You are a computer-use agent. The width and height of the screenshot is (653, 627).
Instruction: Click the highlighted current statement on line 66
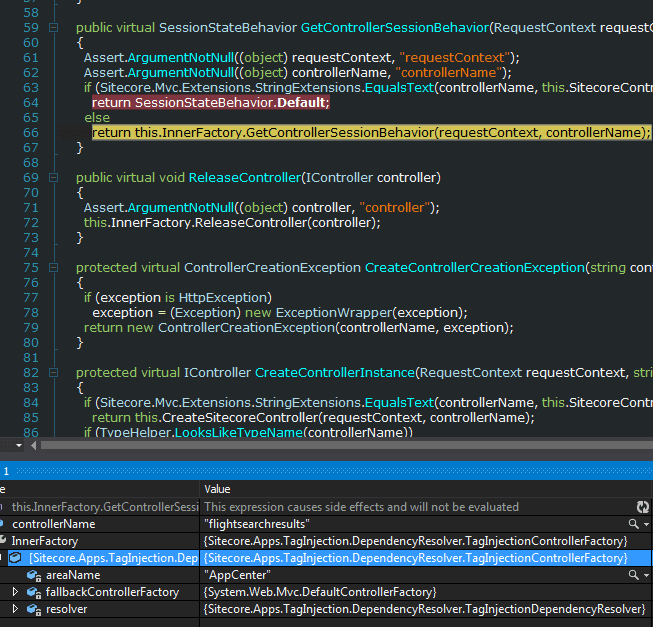point(371,132)
